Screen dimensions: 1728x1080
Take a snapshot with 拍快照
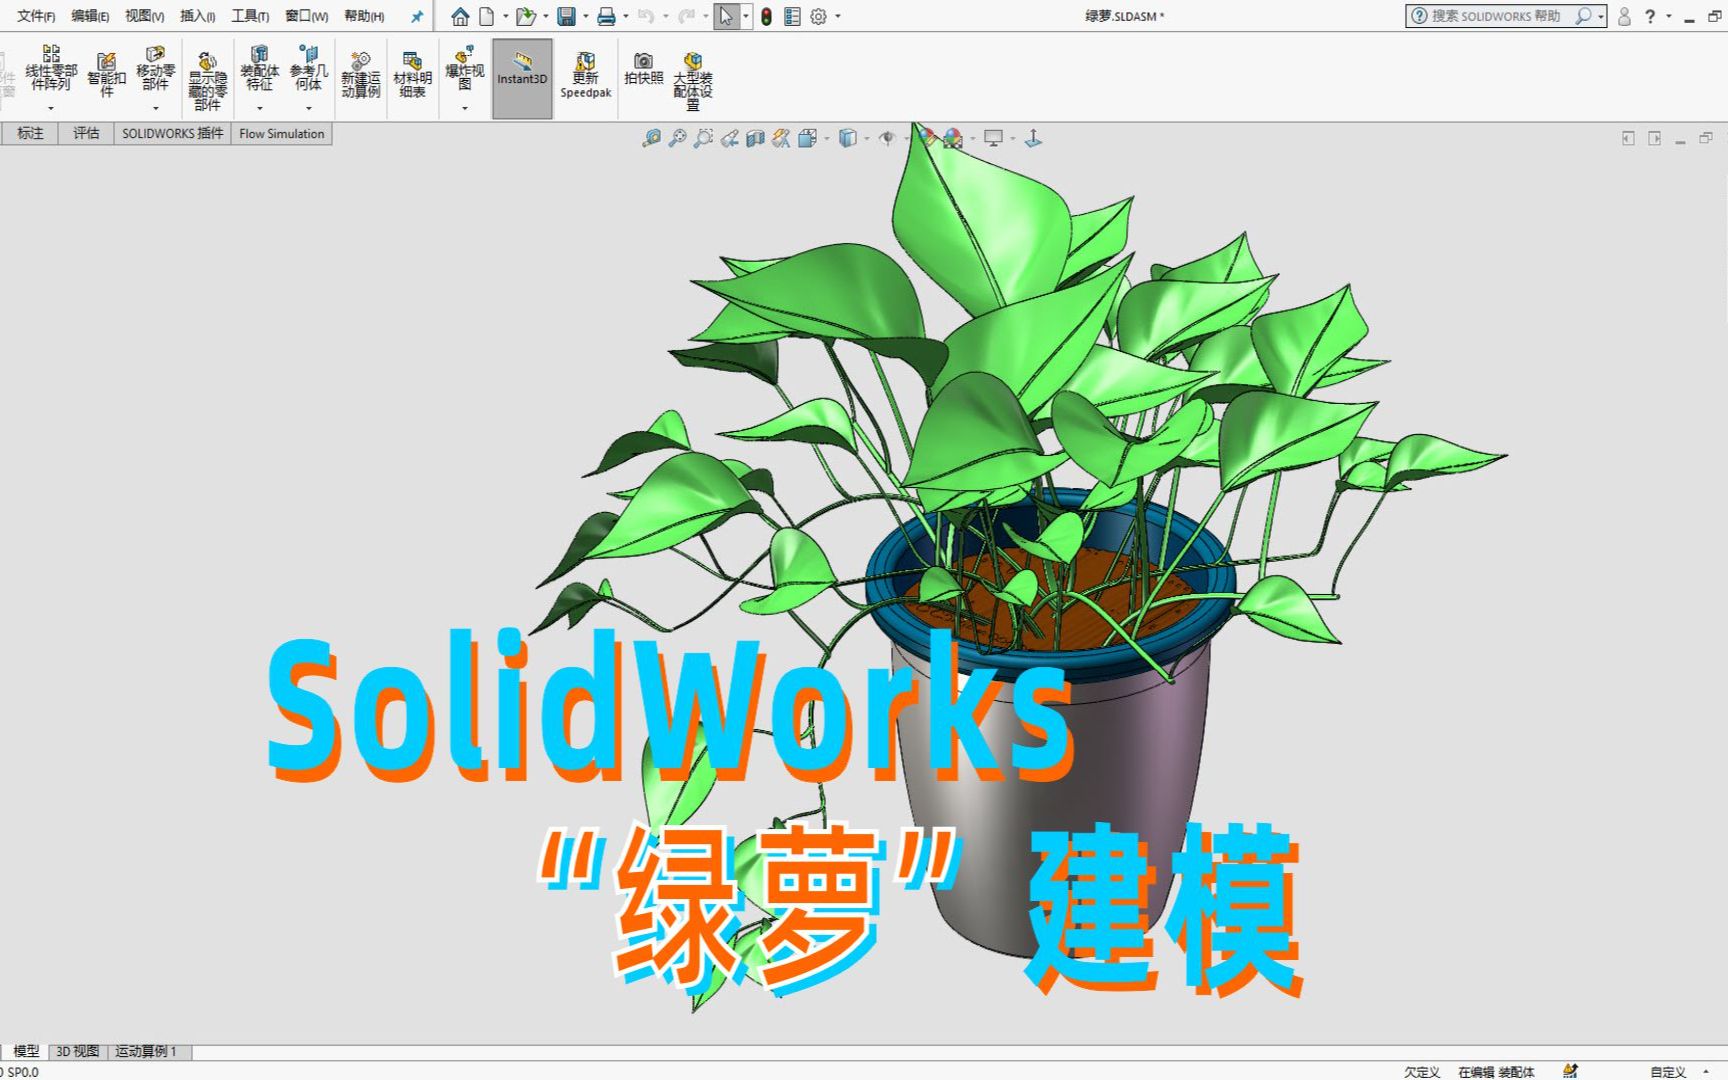[643, 69]
